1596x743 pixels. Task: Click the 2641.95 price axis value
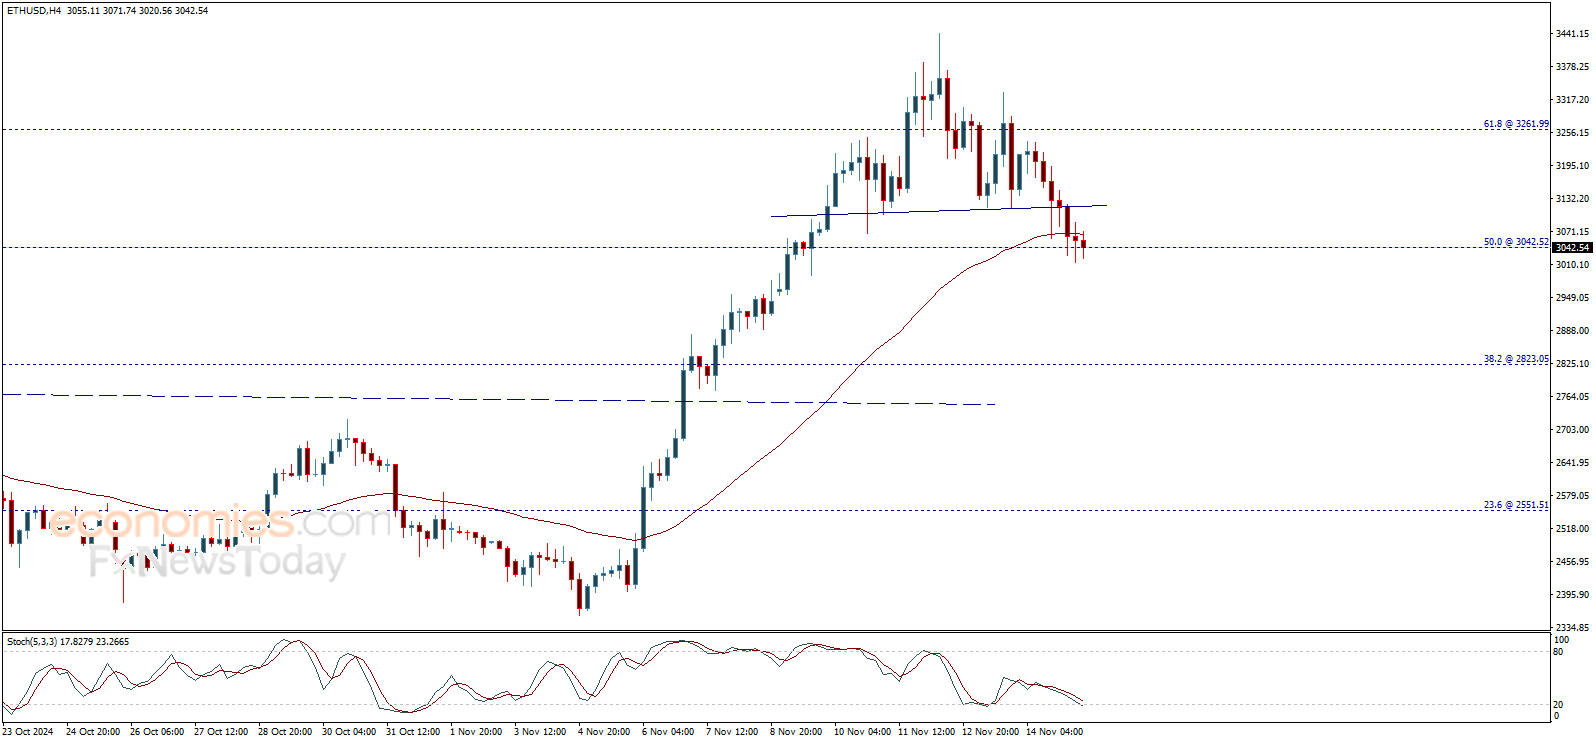point(1572,463)
